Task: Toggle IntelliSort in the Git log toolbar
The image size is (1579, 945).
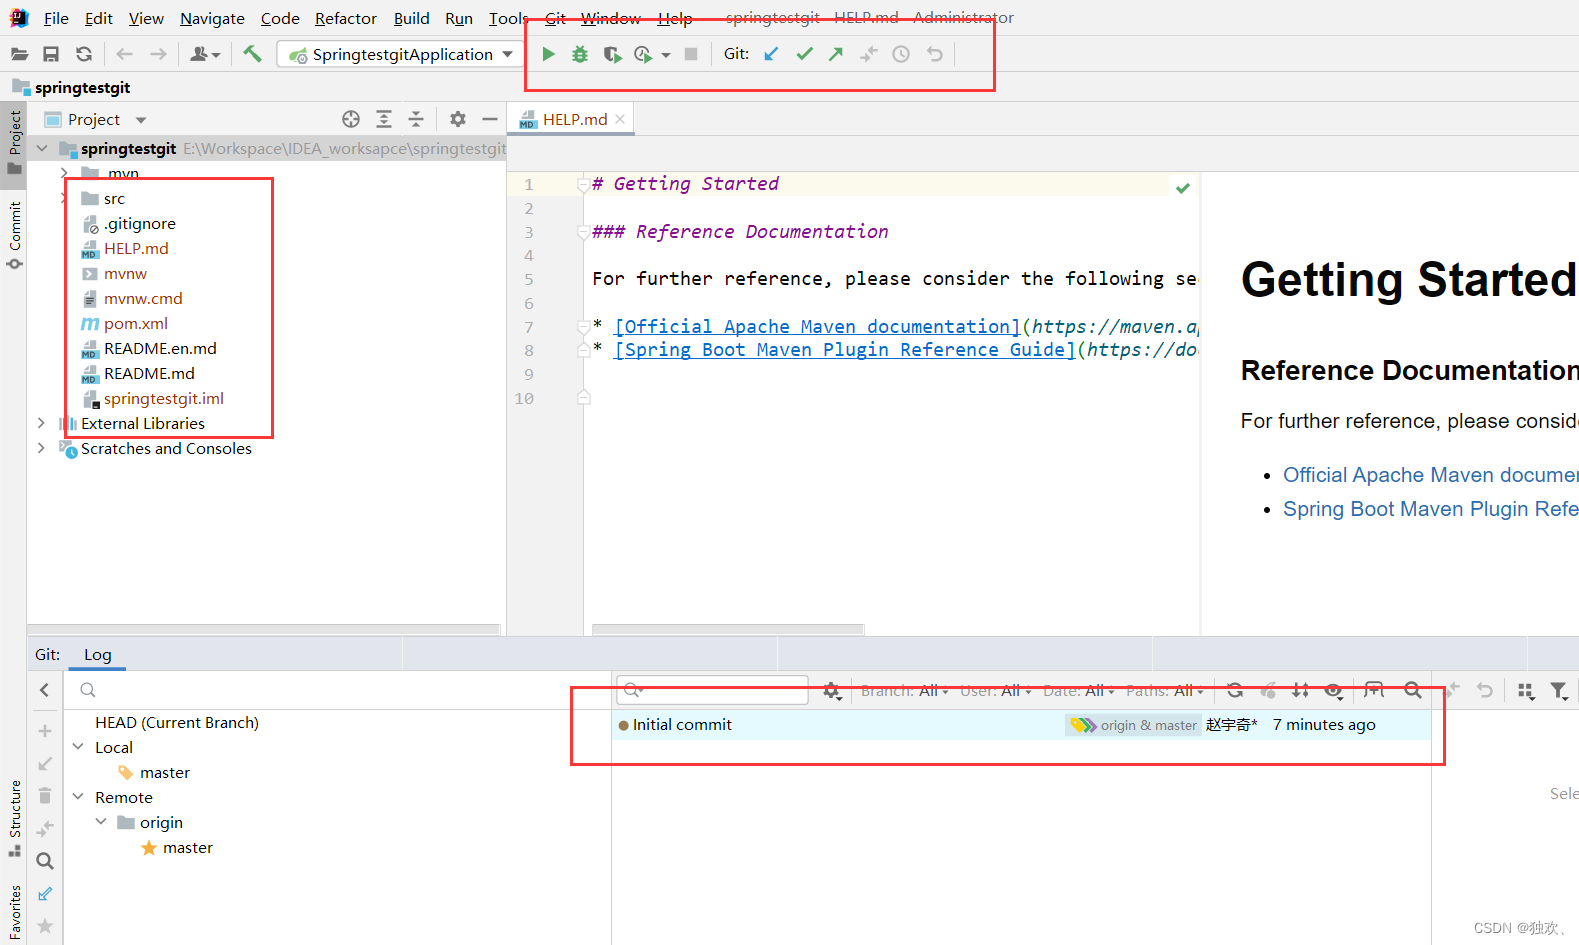Action: click(x=1300, y=690)
